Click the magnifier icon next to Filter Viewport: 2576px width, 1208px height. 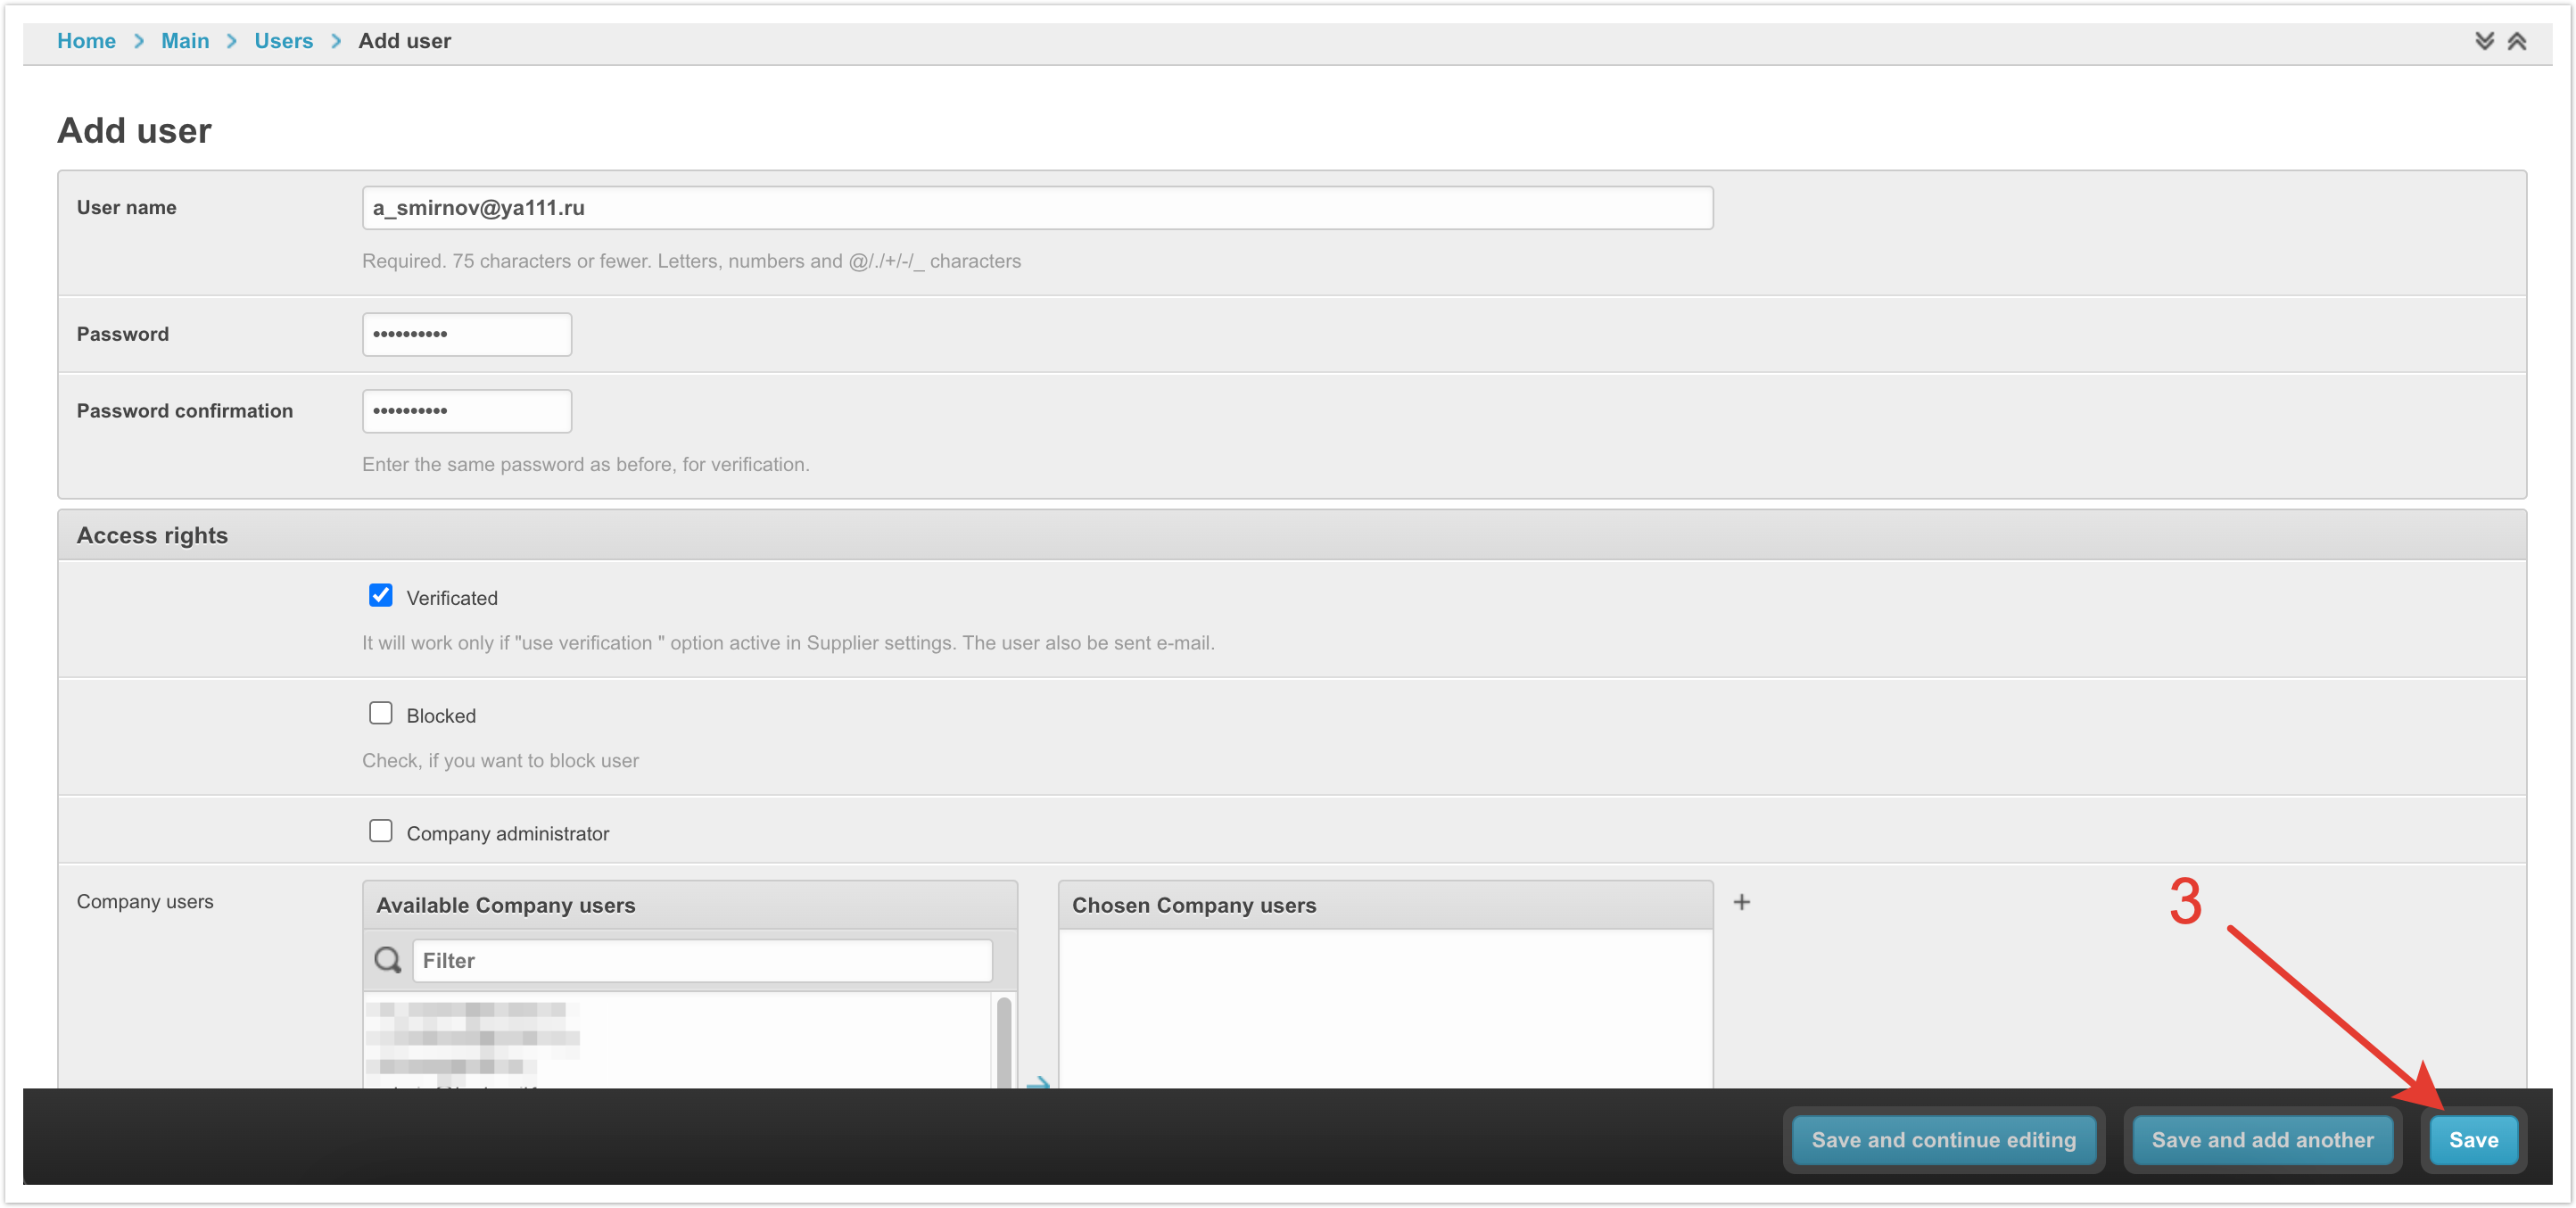(387, 960)
